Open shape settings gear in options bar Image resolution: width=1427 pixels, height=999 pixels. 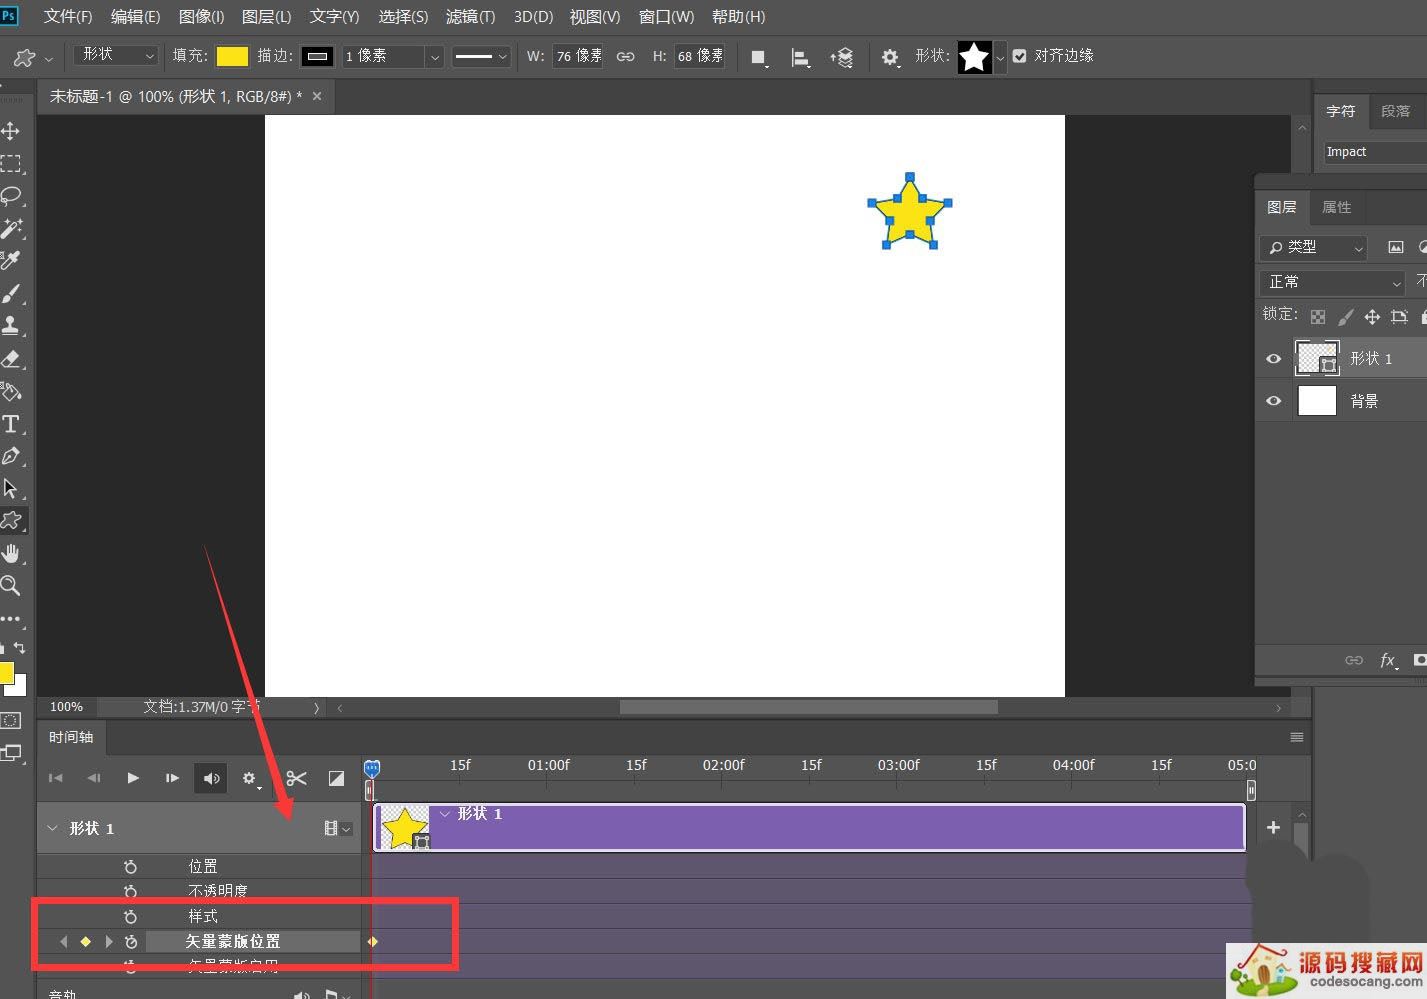[890, 57]
